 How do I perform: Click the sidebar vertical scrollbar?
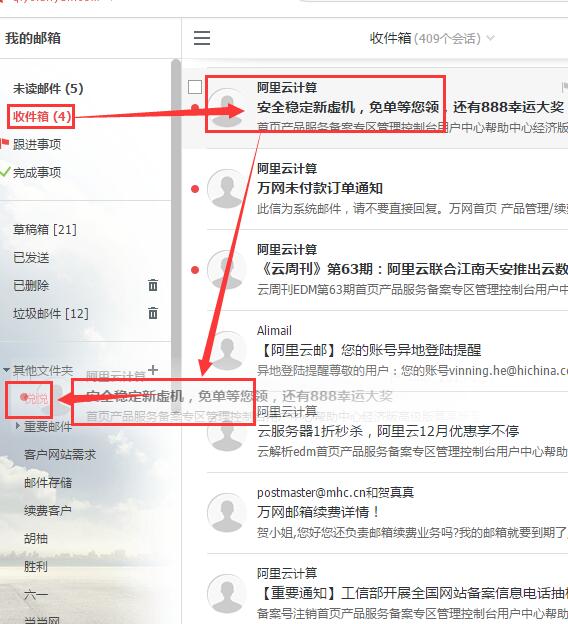pyautogui.click(x=176, y=235)
